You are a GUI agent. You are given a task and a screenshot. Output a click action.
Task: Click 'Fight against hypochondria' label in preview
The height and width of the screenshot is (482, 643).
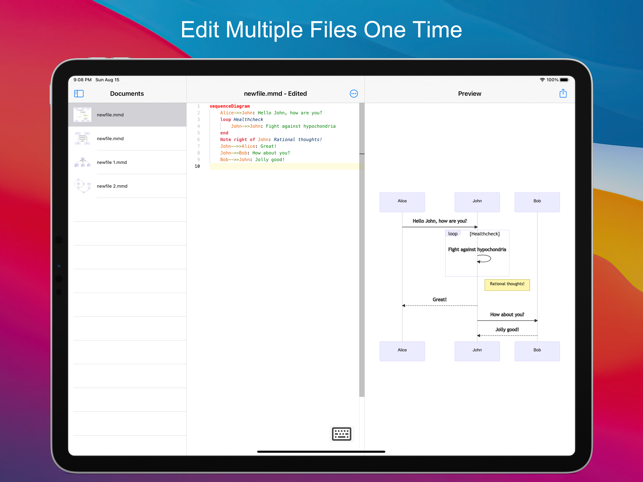(x=477, y=249)
